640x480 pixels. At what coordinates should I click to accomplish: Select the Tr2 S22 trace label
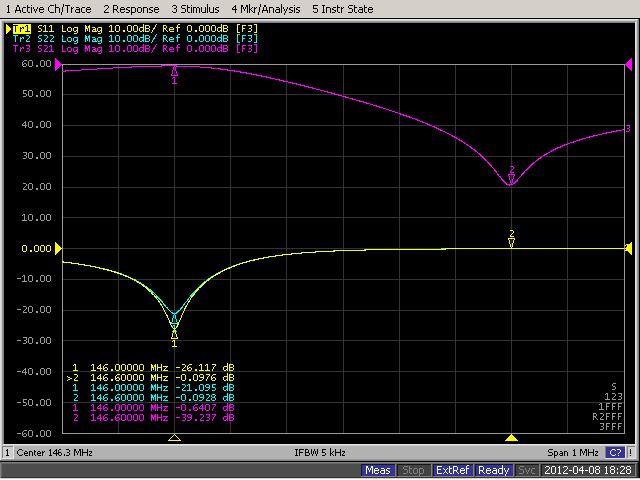pyautogui.click(x=135, y=39)
